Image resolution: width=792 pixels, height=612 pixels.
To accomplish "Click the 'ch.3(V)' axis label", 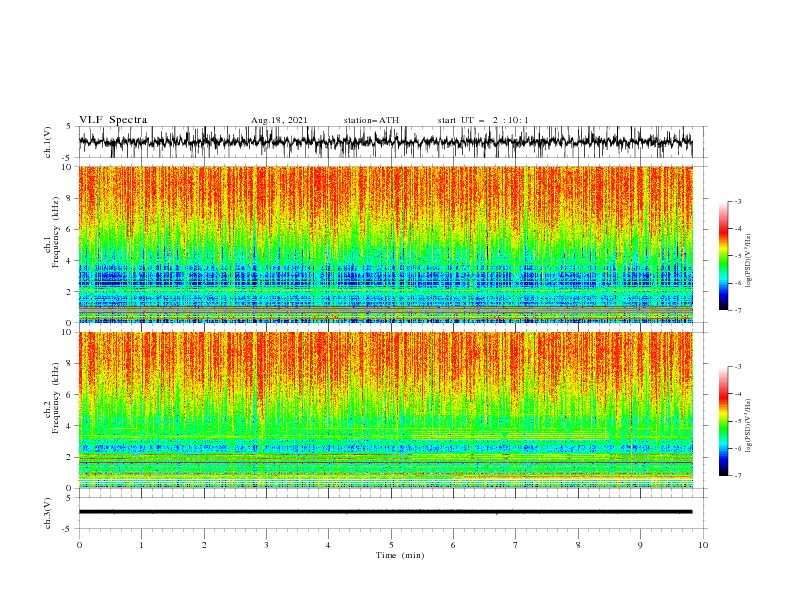I will [x=48, y=513].
